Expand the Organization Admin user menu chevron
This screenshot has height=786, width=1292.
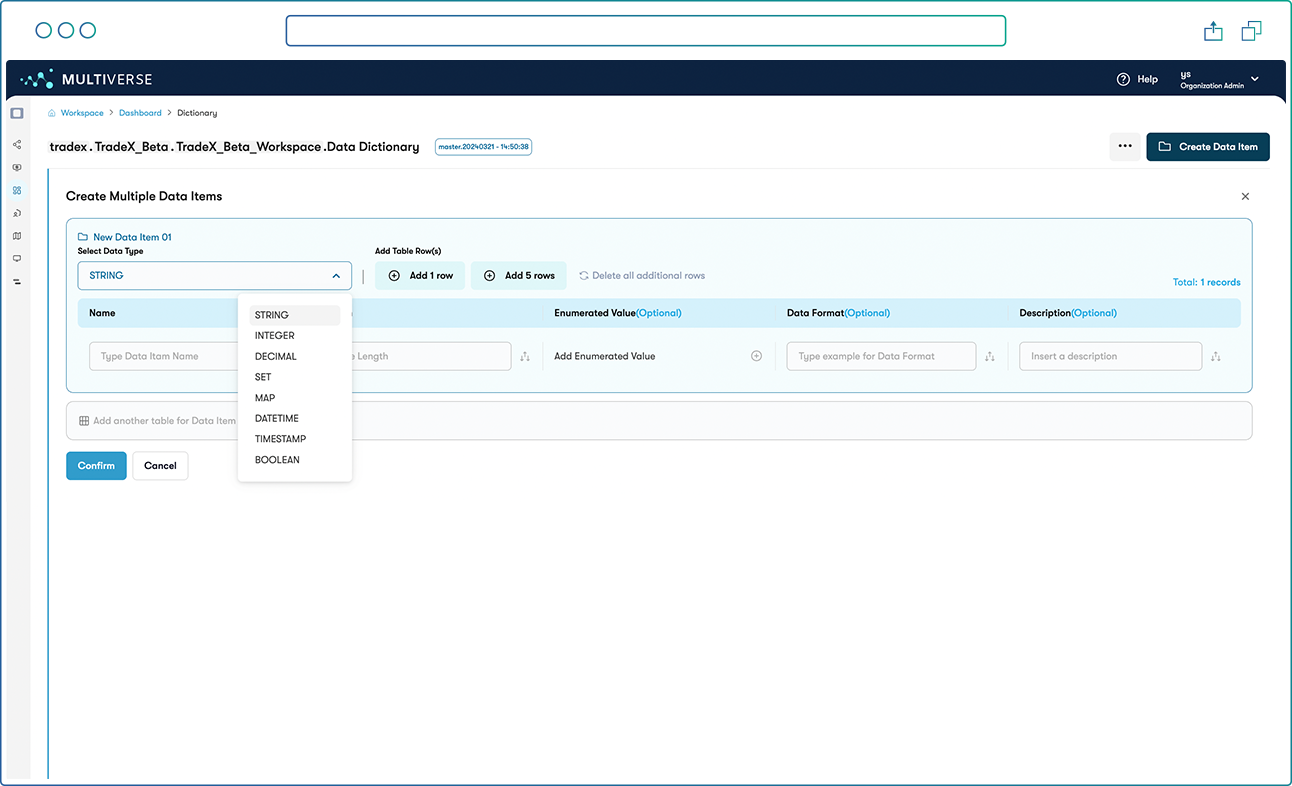(x=1255, y=79)
